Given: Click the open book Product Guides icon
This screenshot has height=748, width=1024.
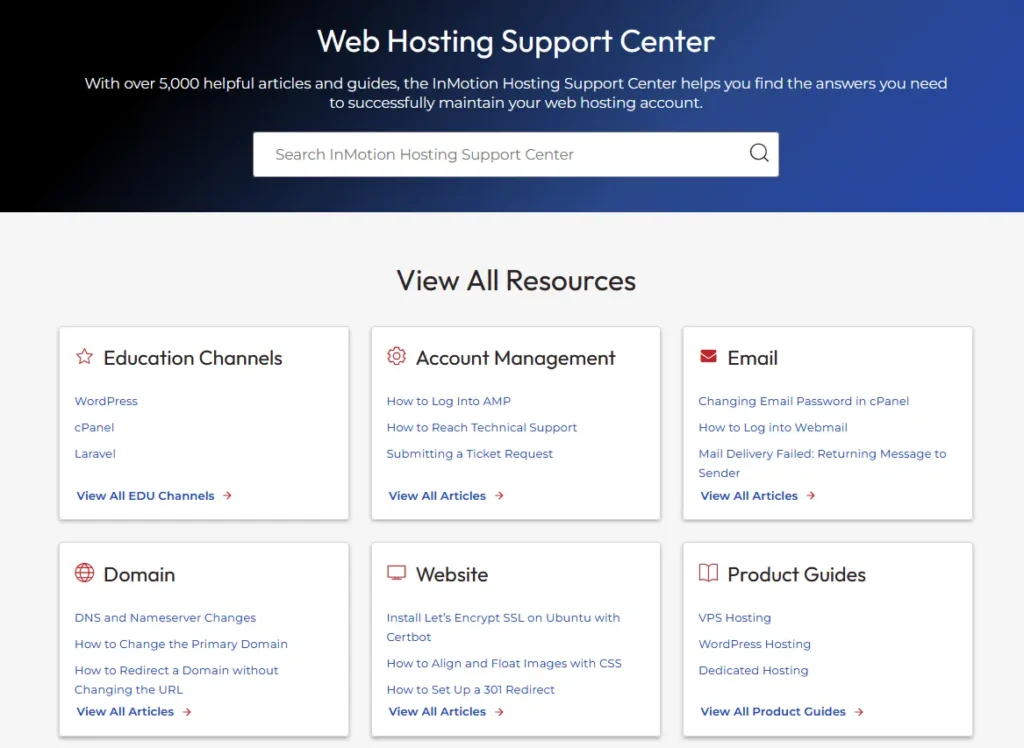Looking at the screenshot, I should (708, 573).
